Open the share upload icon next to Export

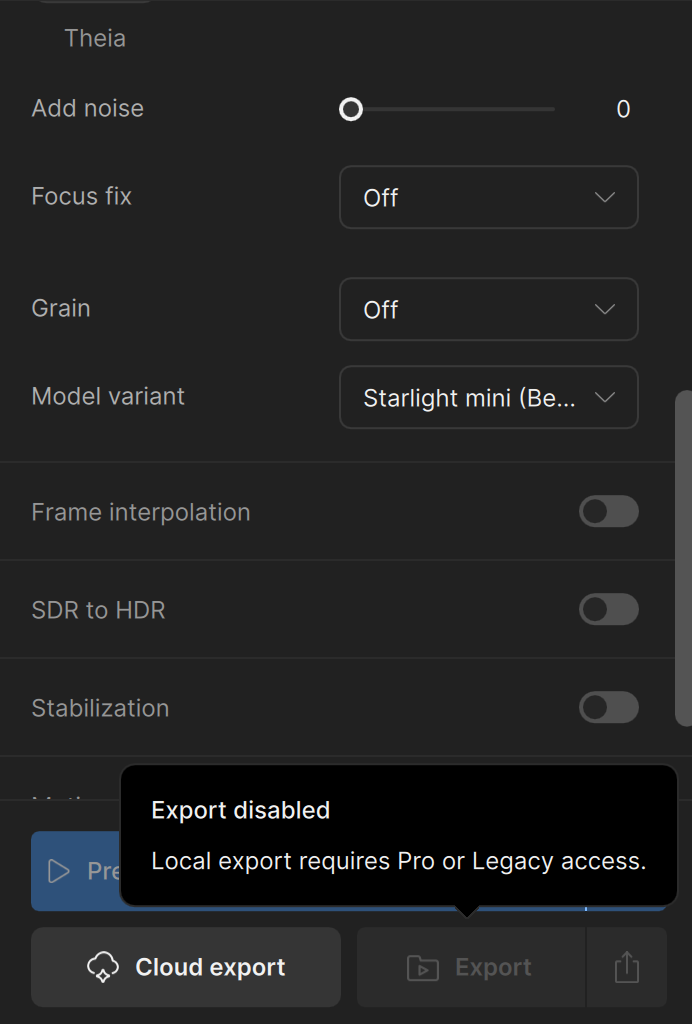pyautogui.click(x=627, y=967)
